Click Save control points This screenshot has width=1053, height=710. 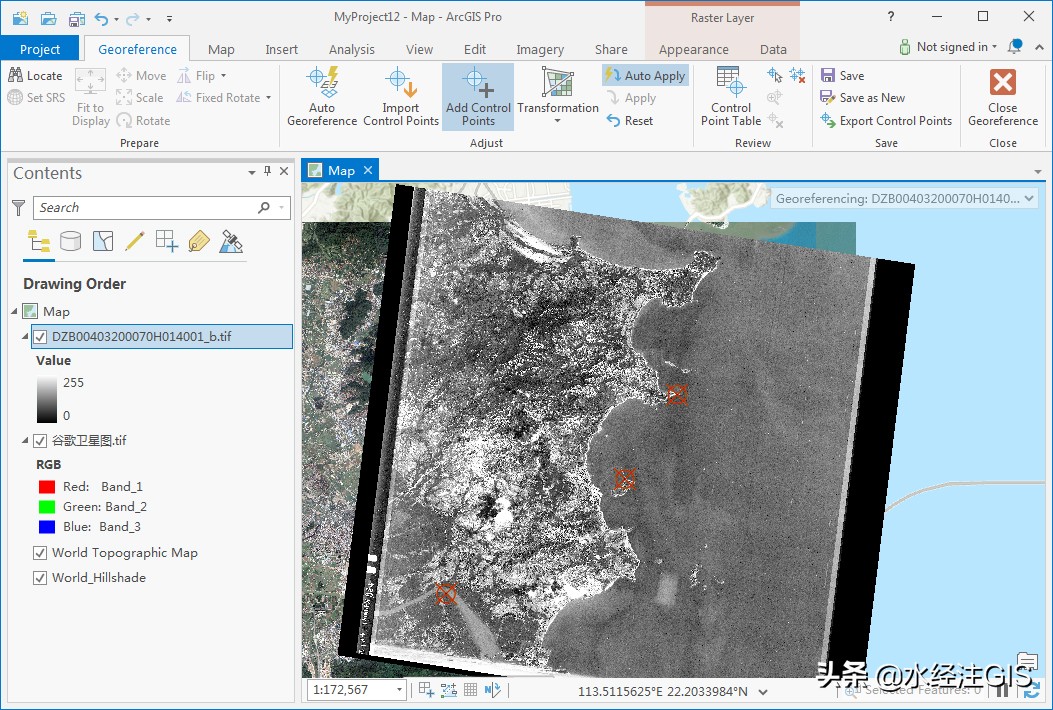click(842, 76)
